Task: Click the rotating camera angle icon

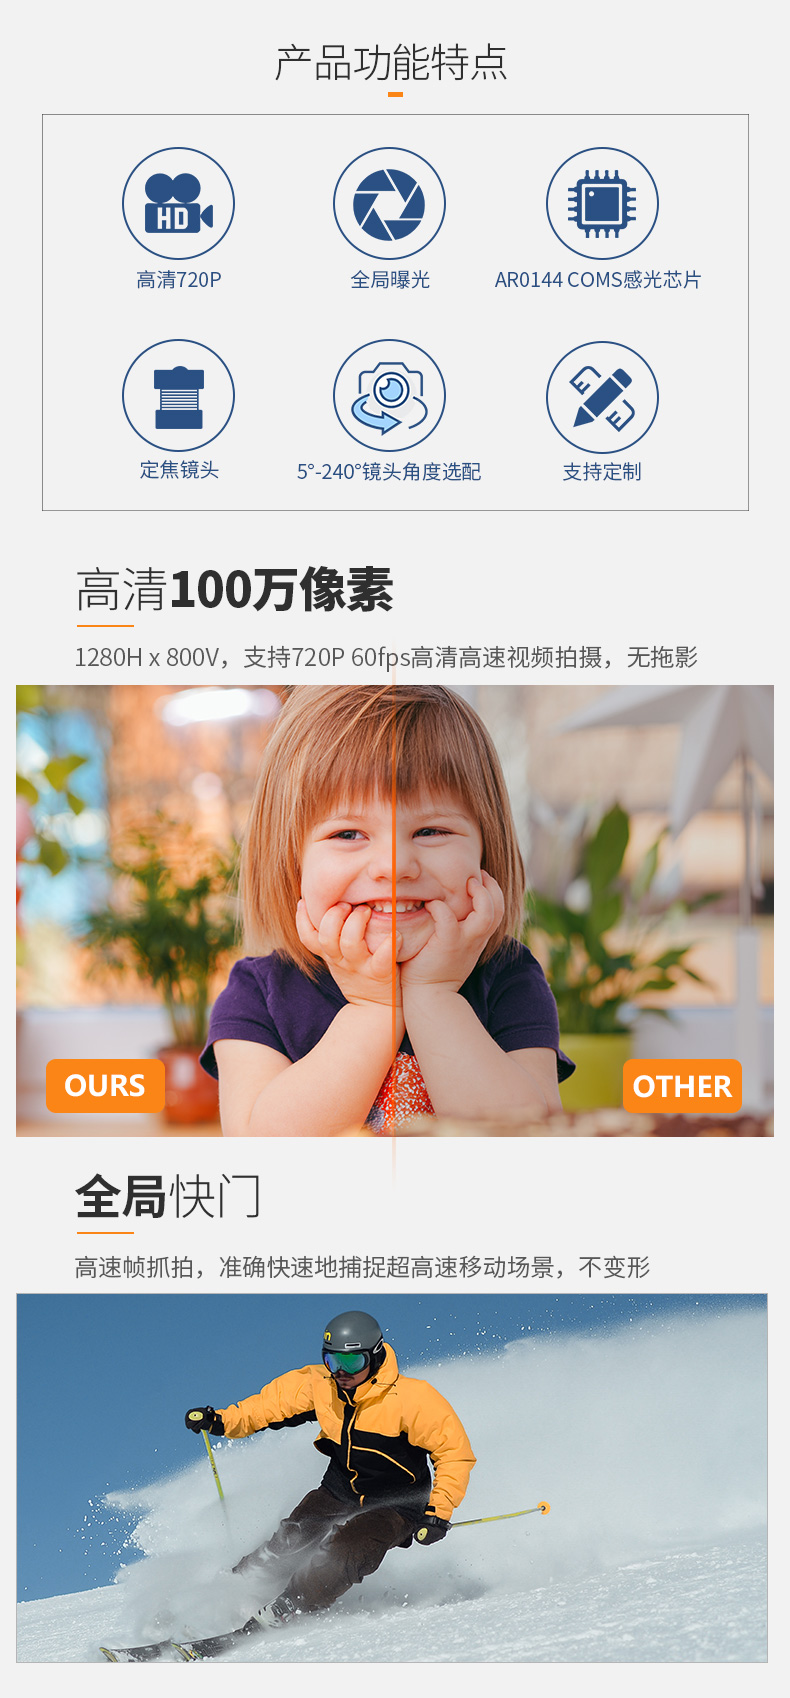Action: [x=389, y=396]
